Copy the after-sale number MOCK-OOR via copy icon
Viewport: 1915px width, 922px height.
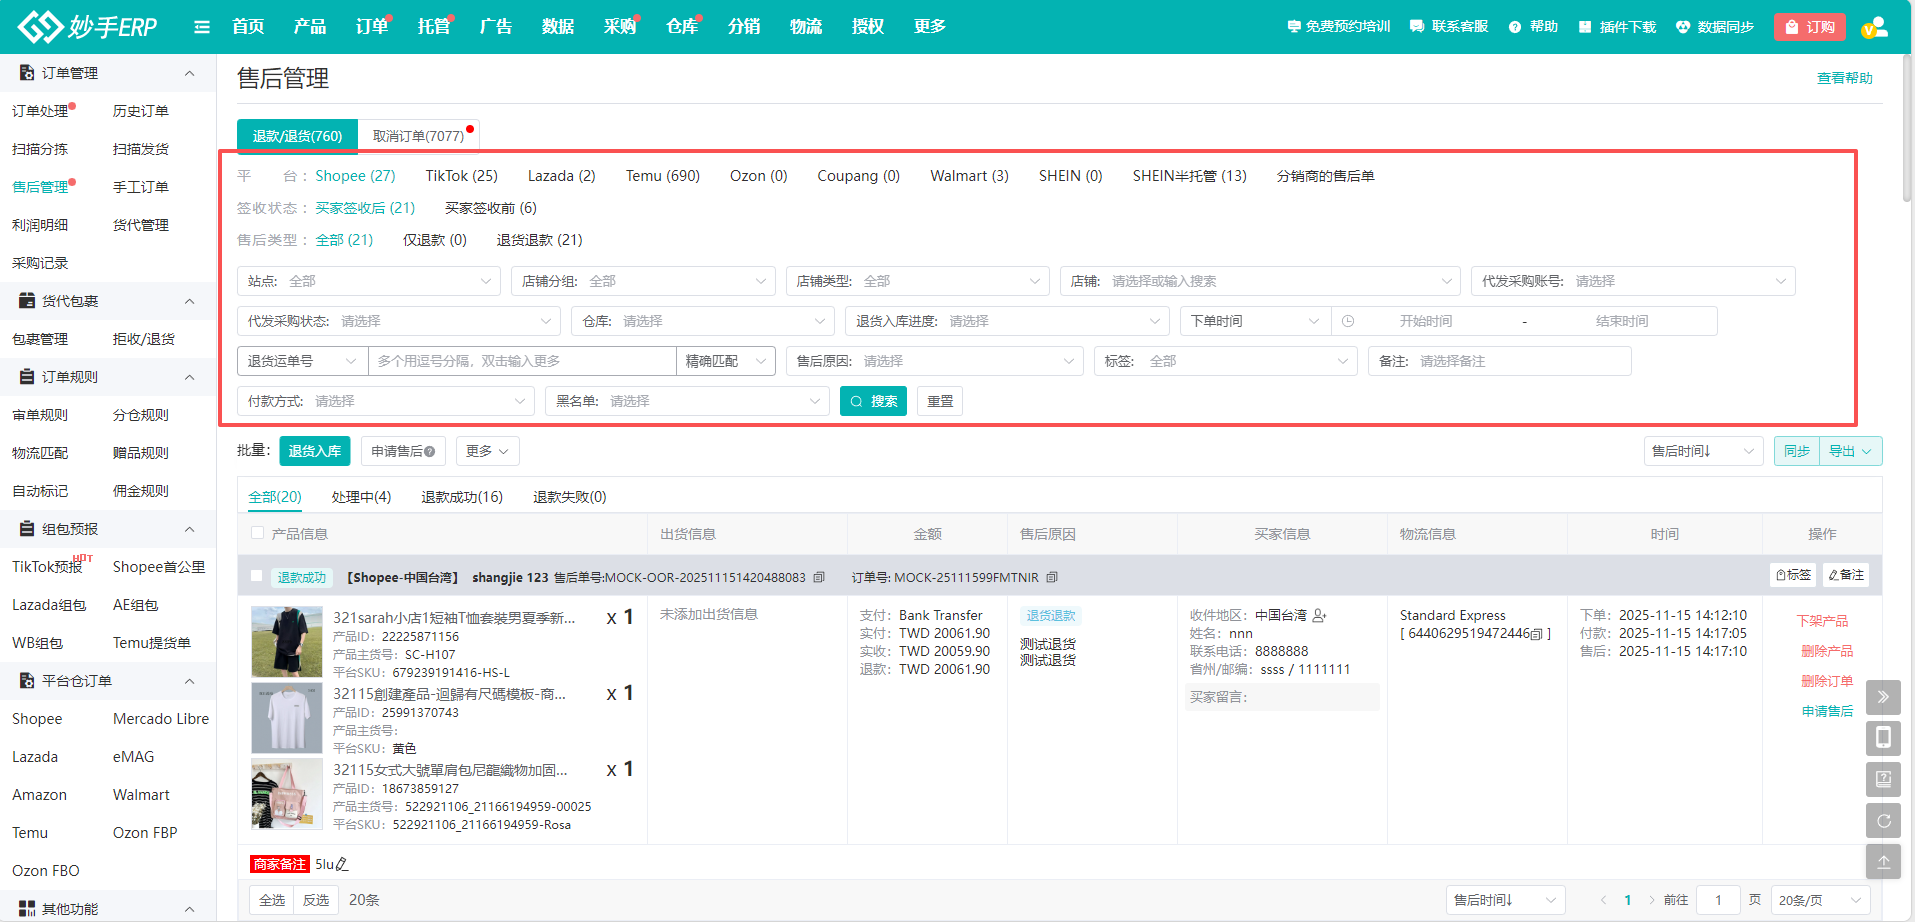coord(819,578)
